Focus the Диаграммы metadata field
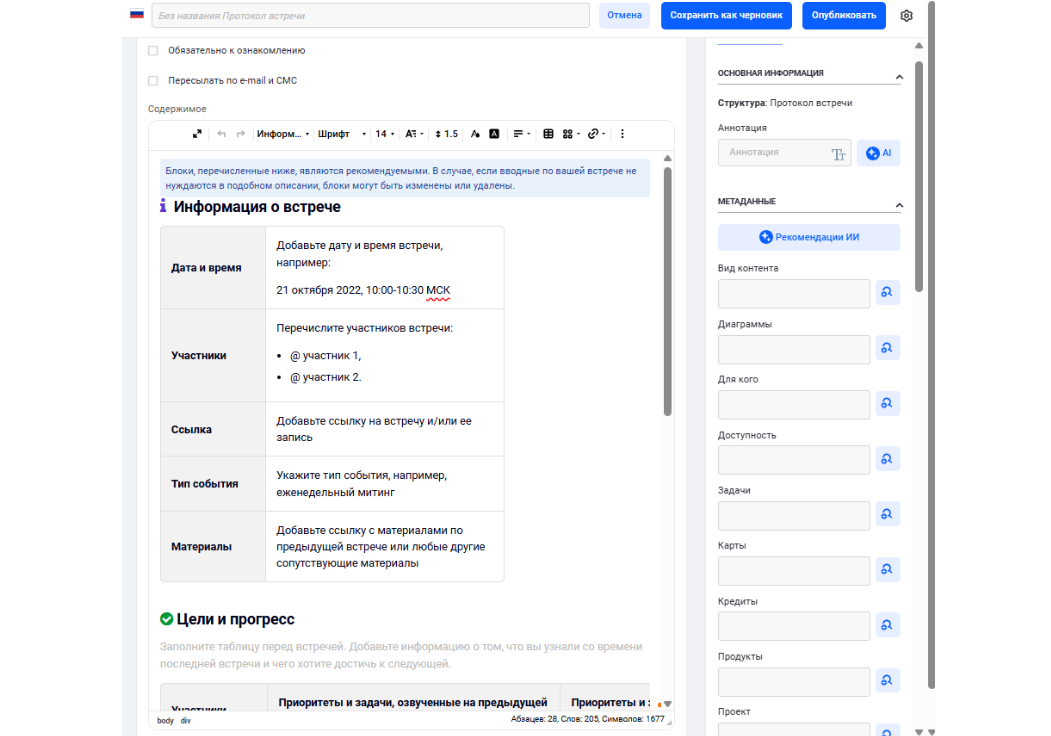 coord(794,349)
